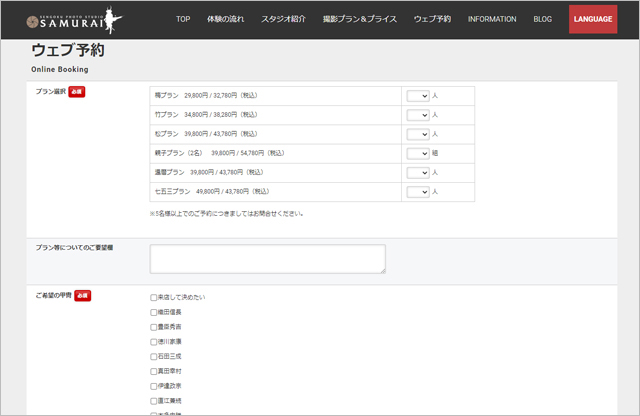Viewport: 640px width, 416px height.
Task: Check the 直江兼続 armor checkbox
Action: (x=153, y=401)
